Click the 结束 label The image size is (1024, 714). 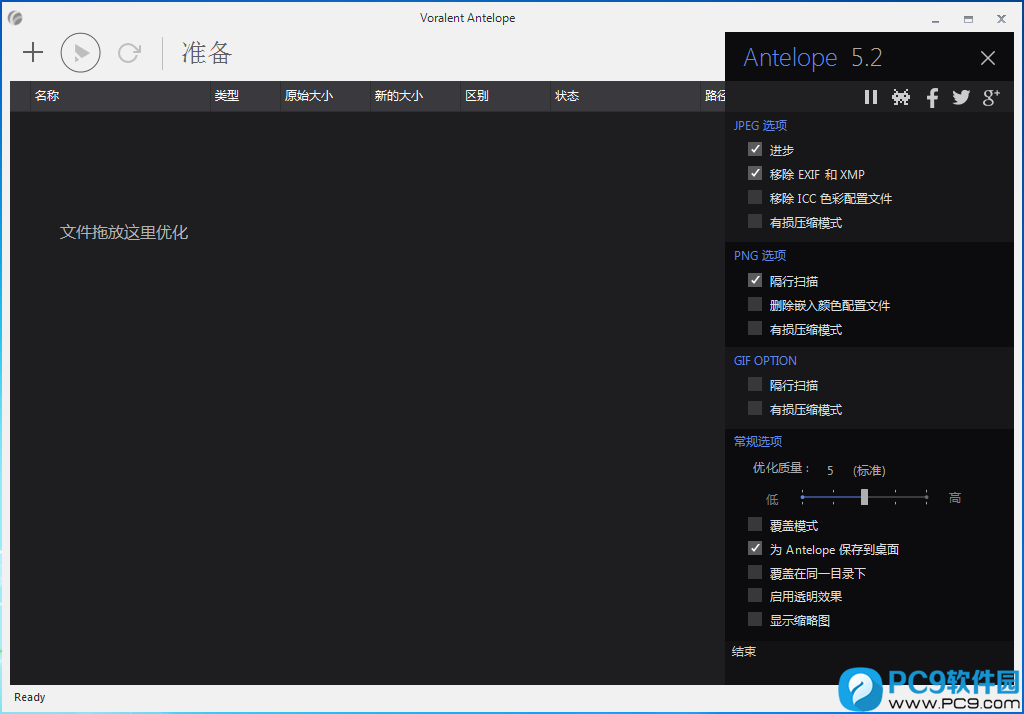click(744, 651)
